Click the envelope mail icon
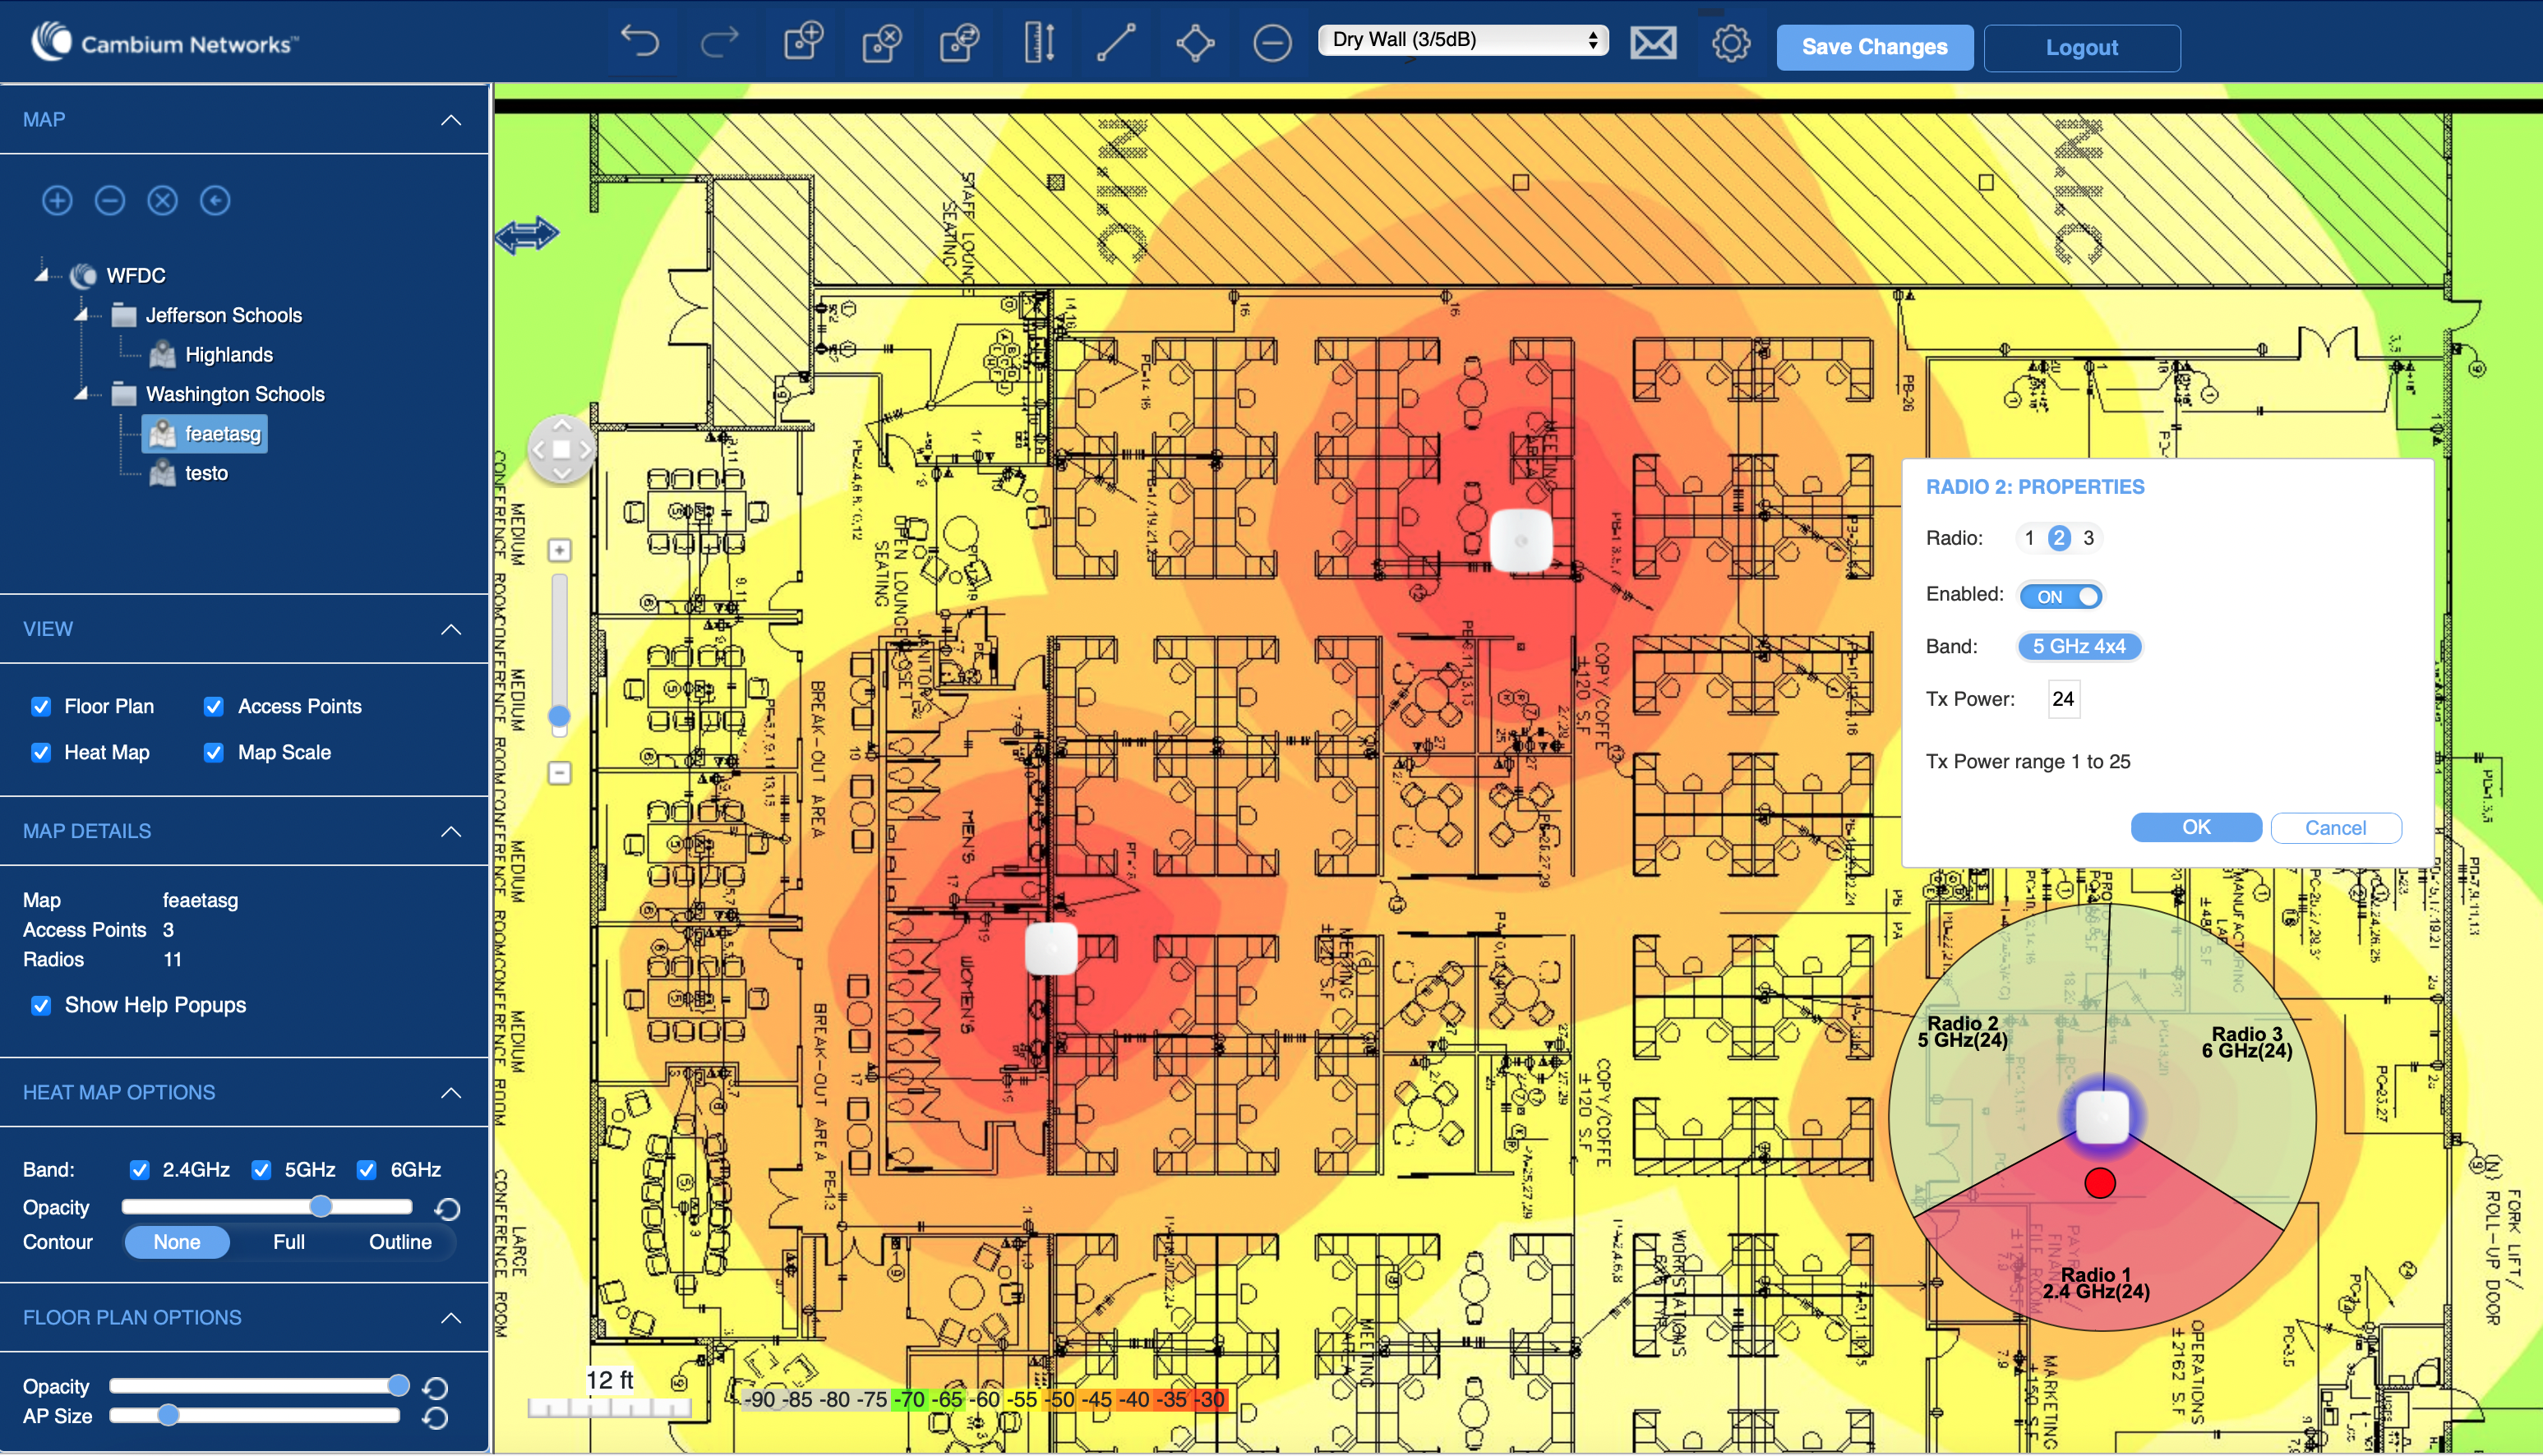This screenshot has width=2543, height=1456. (x=1653, y=43)
